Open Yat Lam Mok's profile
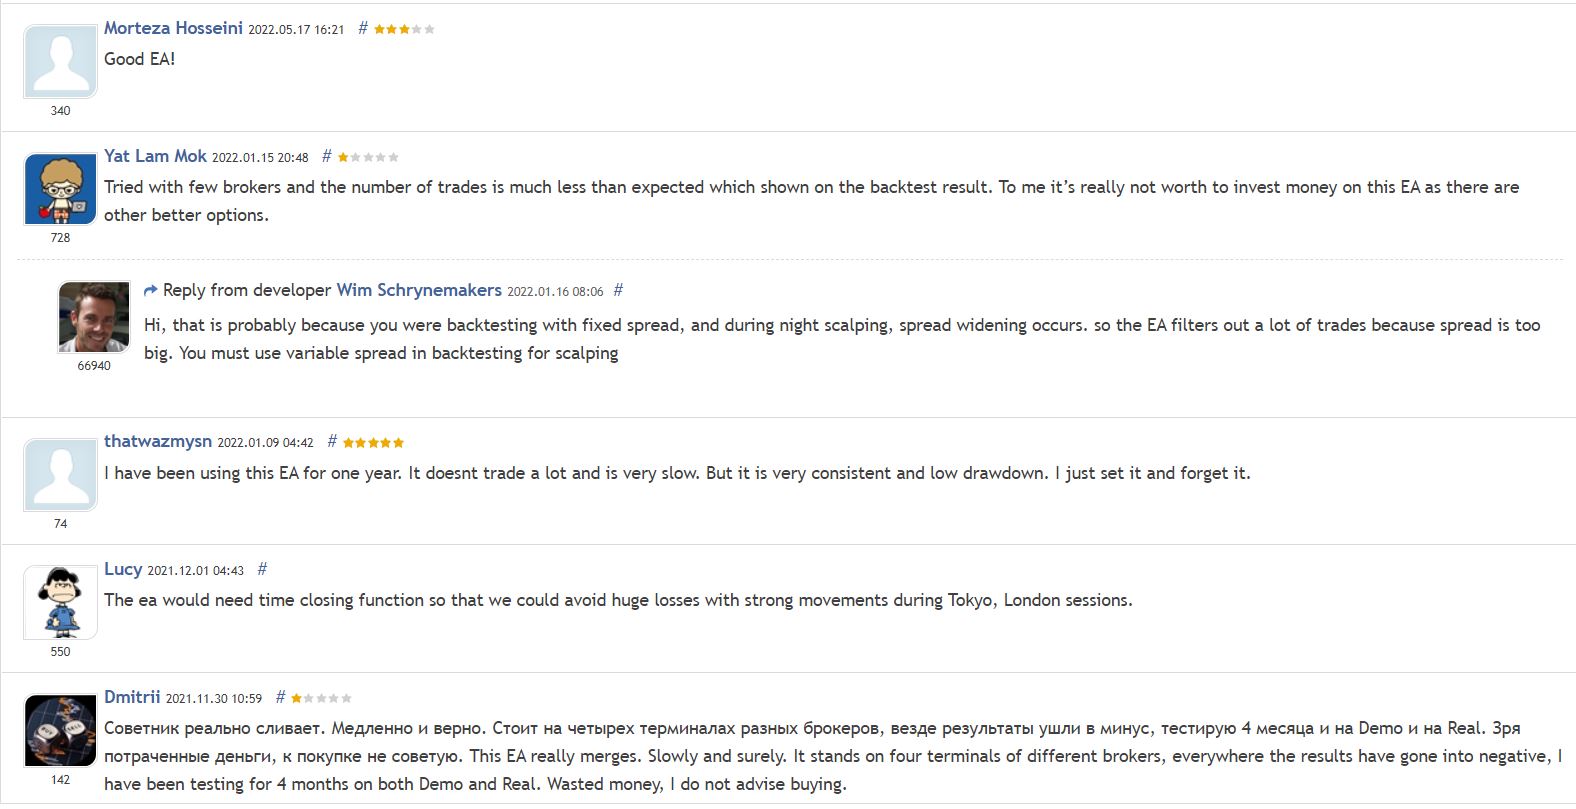 click(x=155, y=156)
